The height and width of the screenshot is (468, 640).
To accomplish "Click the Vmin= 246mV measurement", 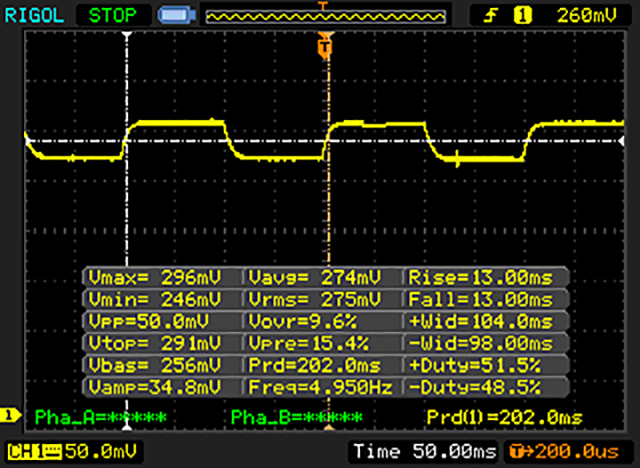I will [x=155, y=300].
